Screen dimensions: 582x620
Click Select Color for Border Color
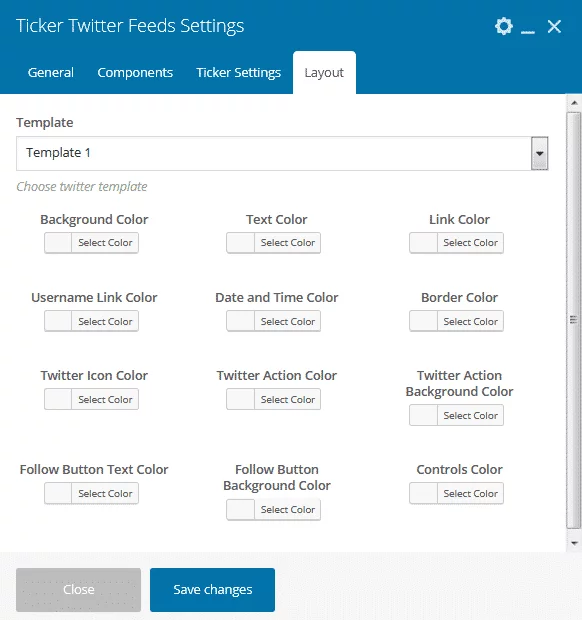[x=471, y=321]
